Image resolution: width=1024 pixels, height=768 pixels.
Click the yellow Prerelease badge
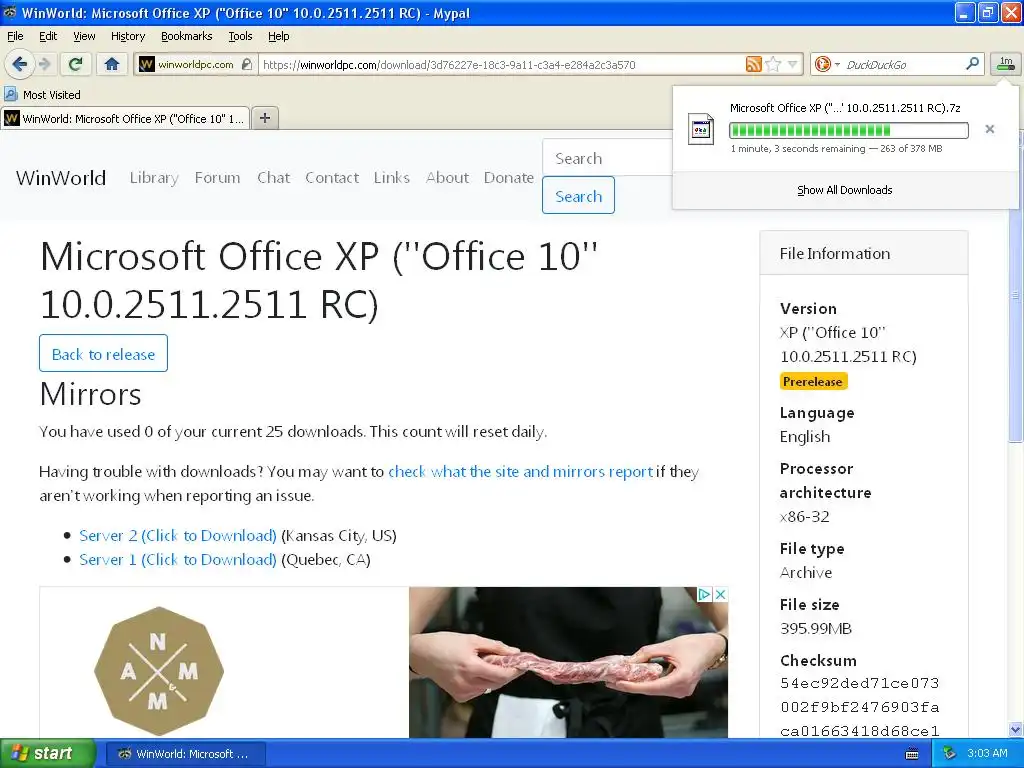click(x=813, y=381)
